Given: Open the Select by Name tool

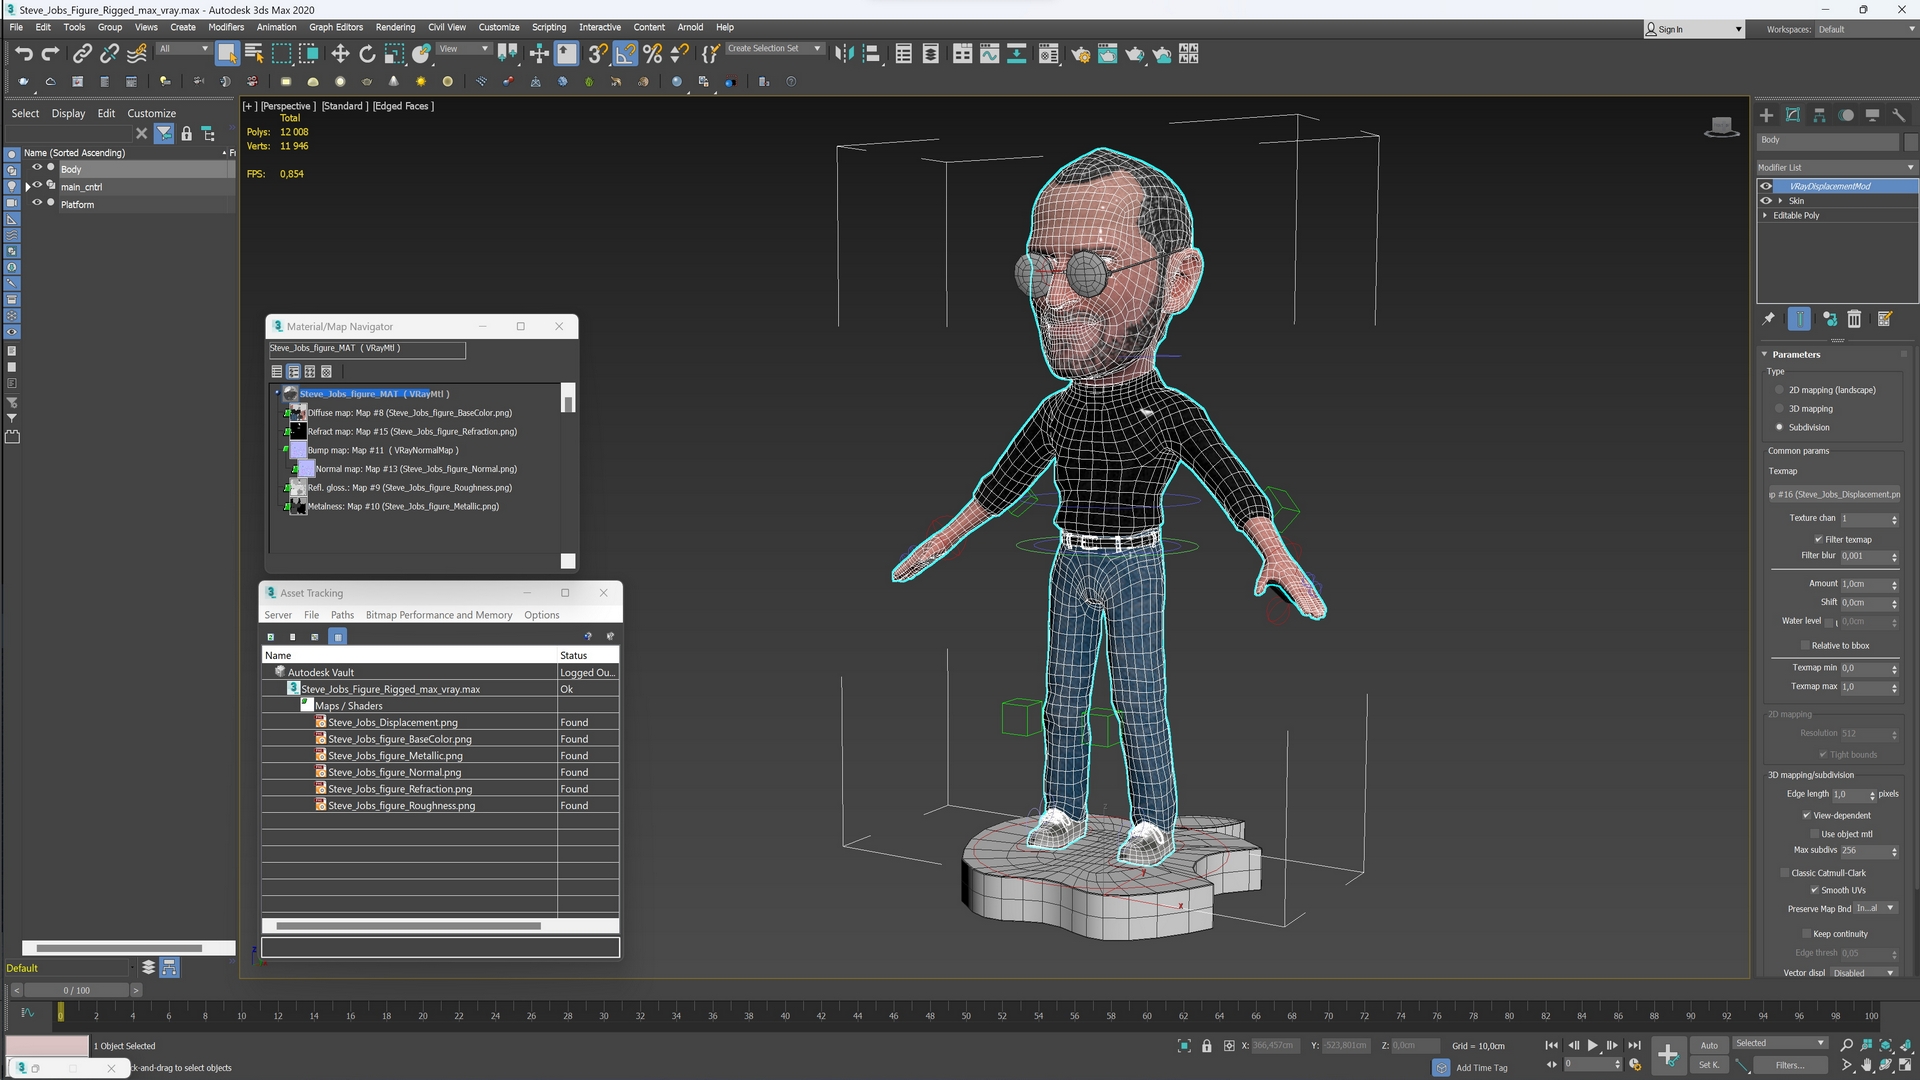Looking at the screenshot, I should [x=254, y=54].
